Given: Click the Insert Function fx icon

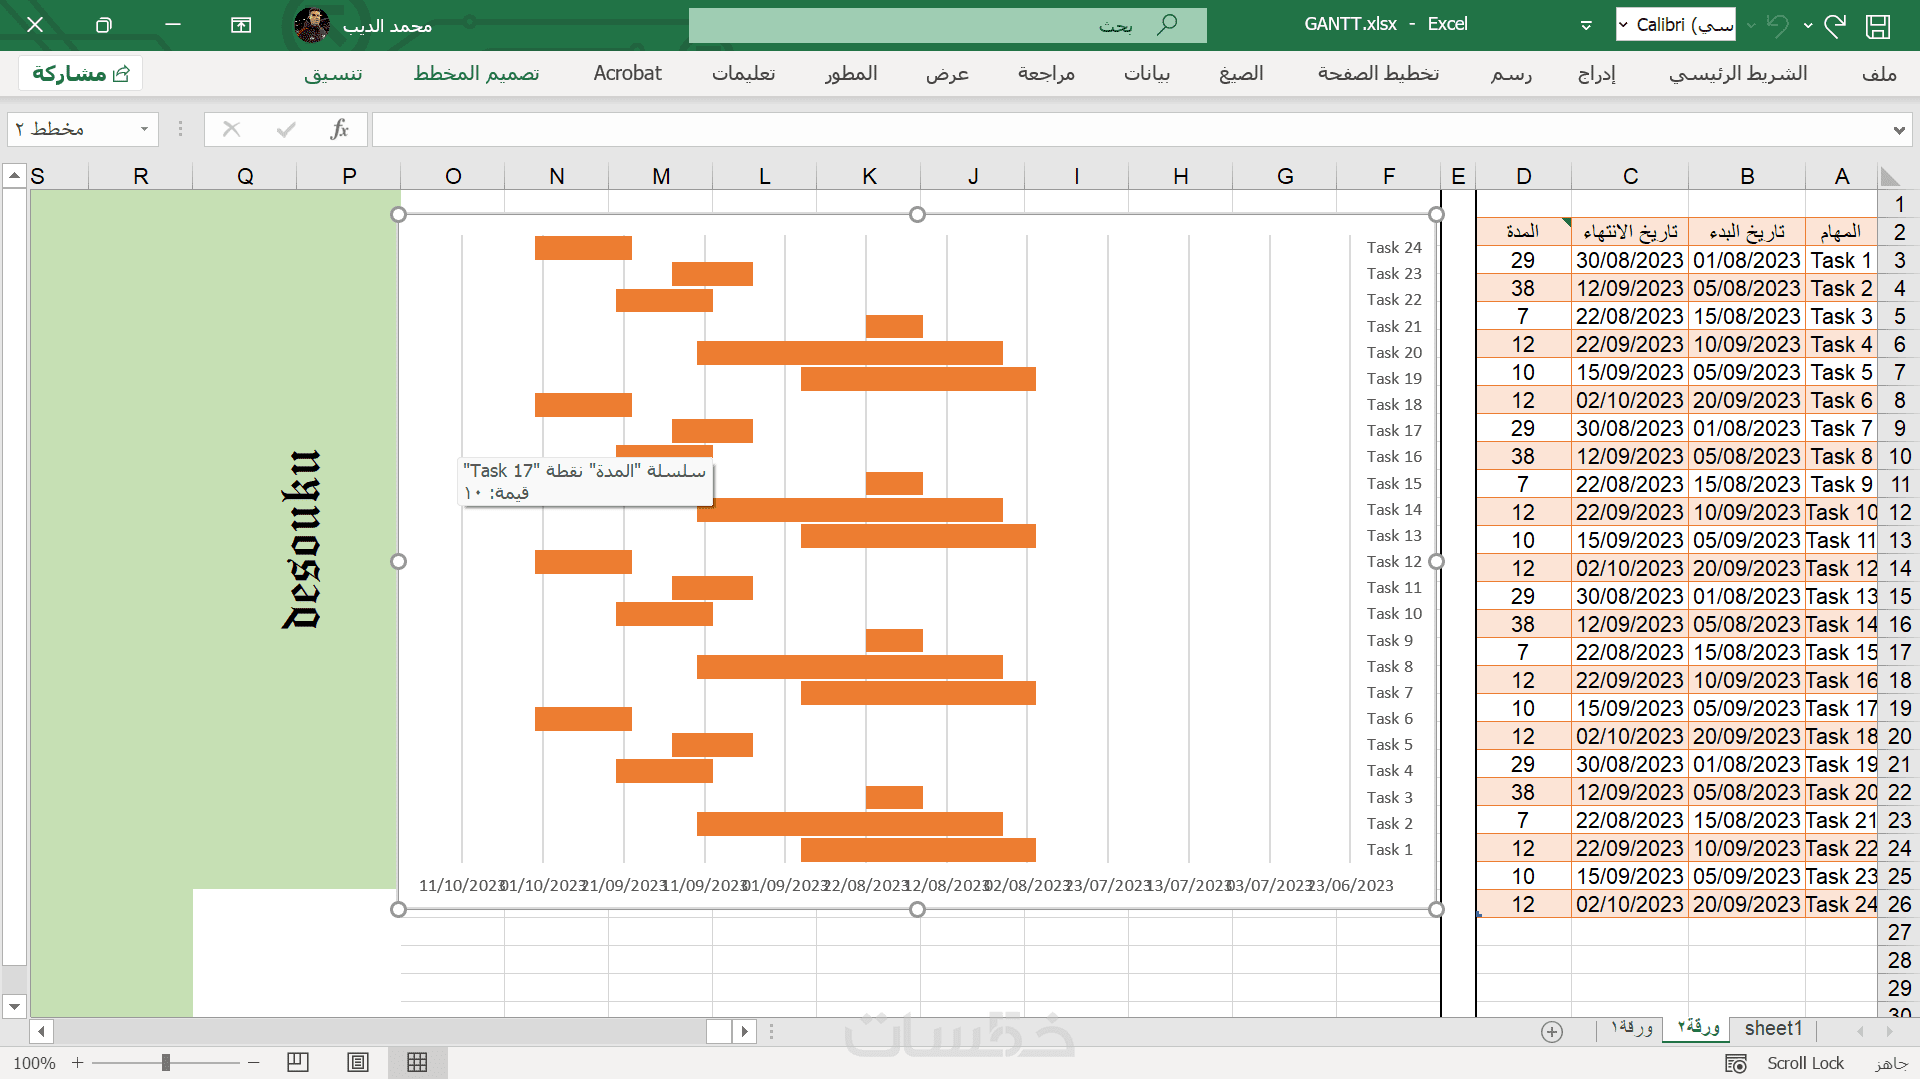Looking at the screenshot, I should tap(340, 129).
